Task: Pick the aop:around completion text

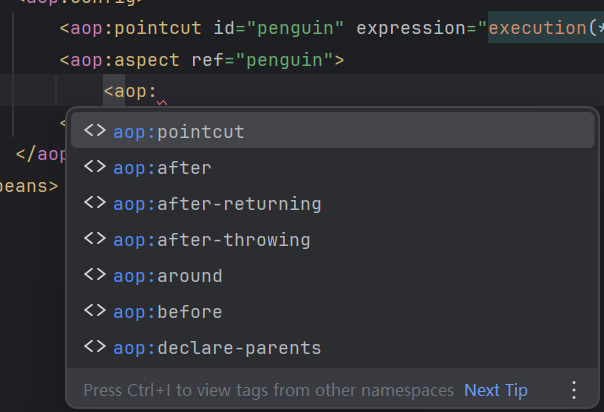Action: coord(168,276)
